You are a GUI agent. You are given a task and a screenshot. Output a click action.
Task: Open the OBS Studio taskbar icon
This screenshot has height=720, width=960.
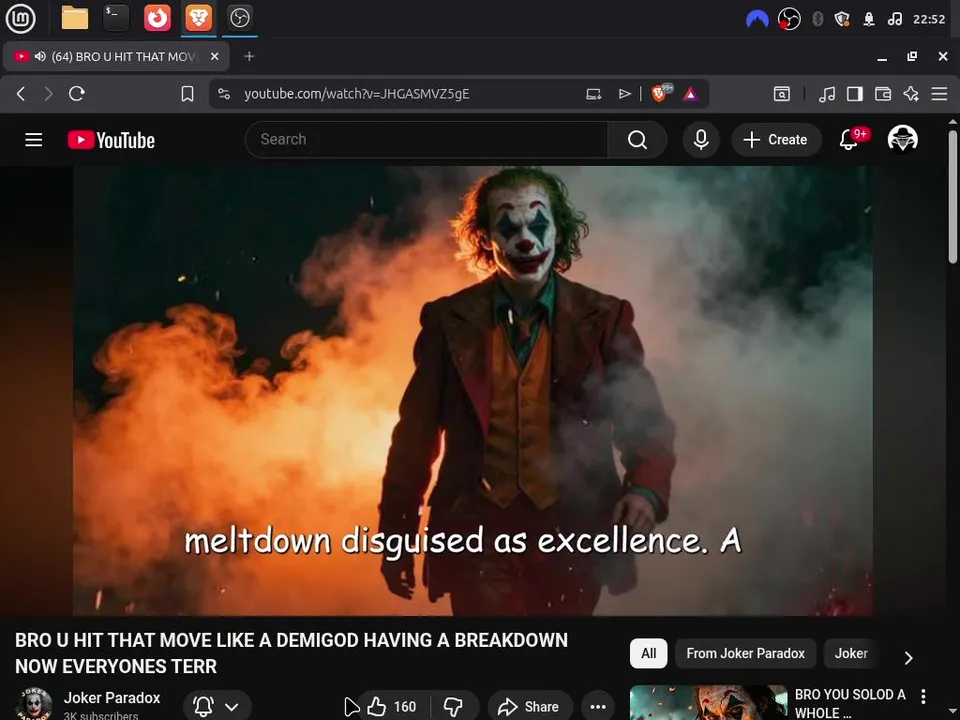coord(239,18)
